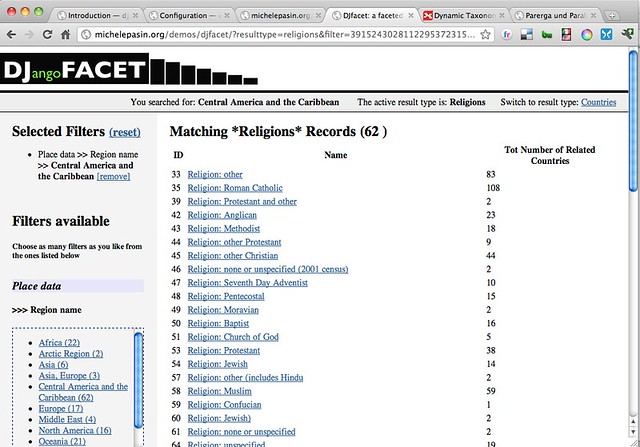Filter by Middle East (4)

pos(67,420)
